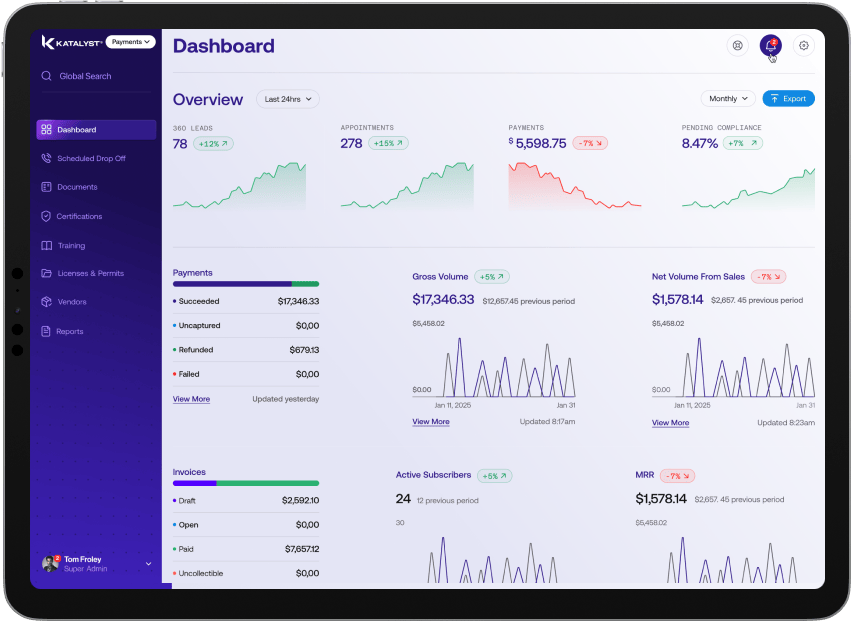Click the Global Search field

85,76
